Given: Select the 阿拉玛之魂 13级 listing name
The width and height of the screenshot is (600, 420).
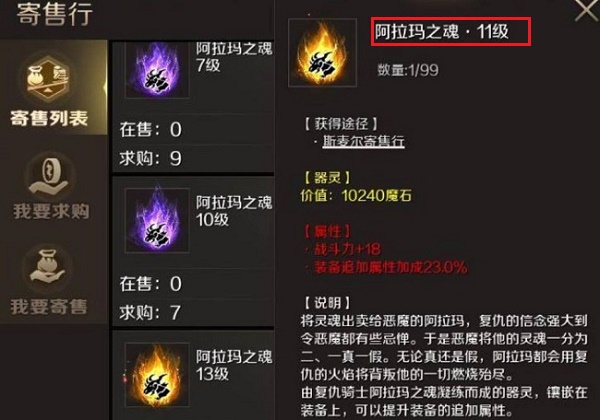Looking at the screenshot, I should (x=234, y=365).
